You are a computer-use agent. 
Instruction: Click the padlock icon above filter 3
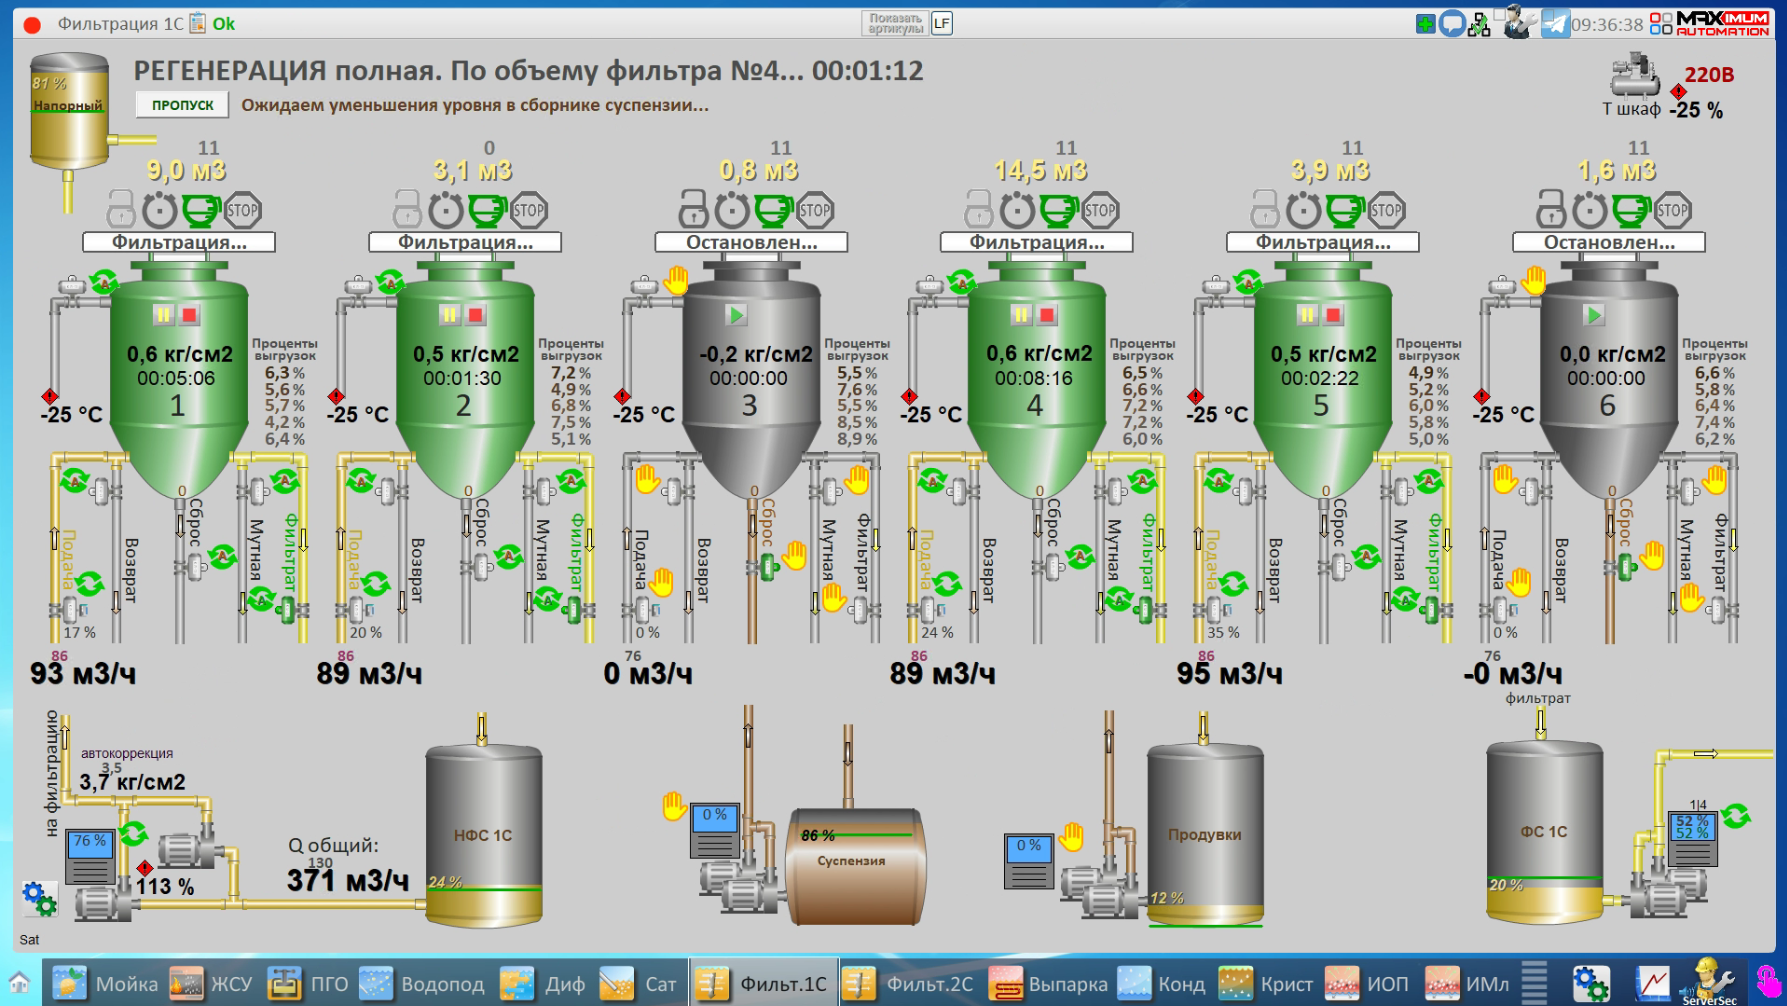[x=693, y=210]
